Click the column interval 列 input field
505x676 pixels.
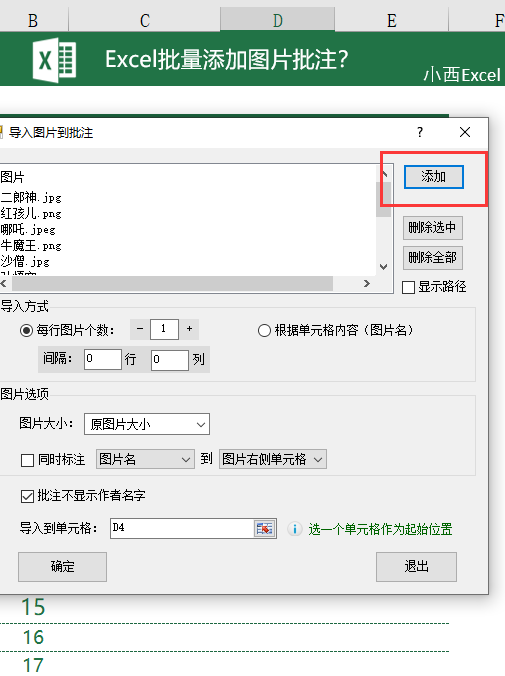[169, 360]
